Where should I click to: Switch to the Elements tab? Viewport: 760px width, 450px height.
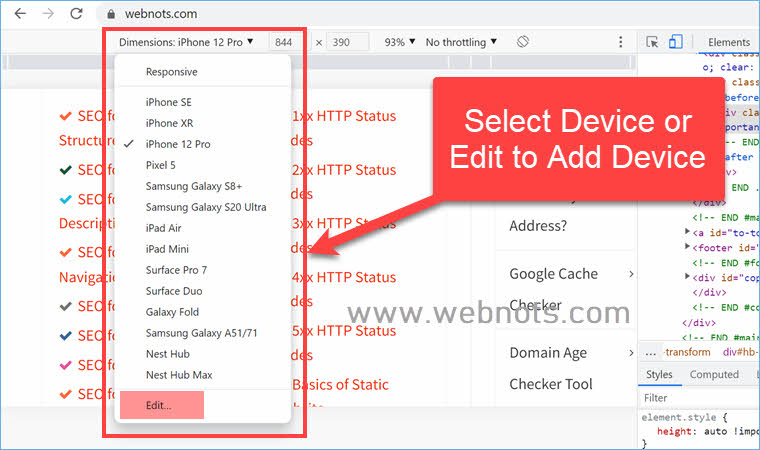(728, 42)
